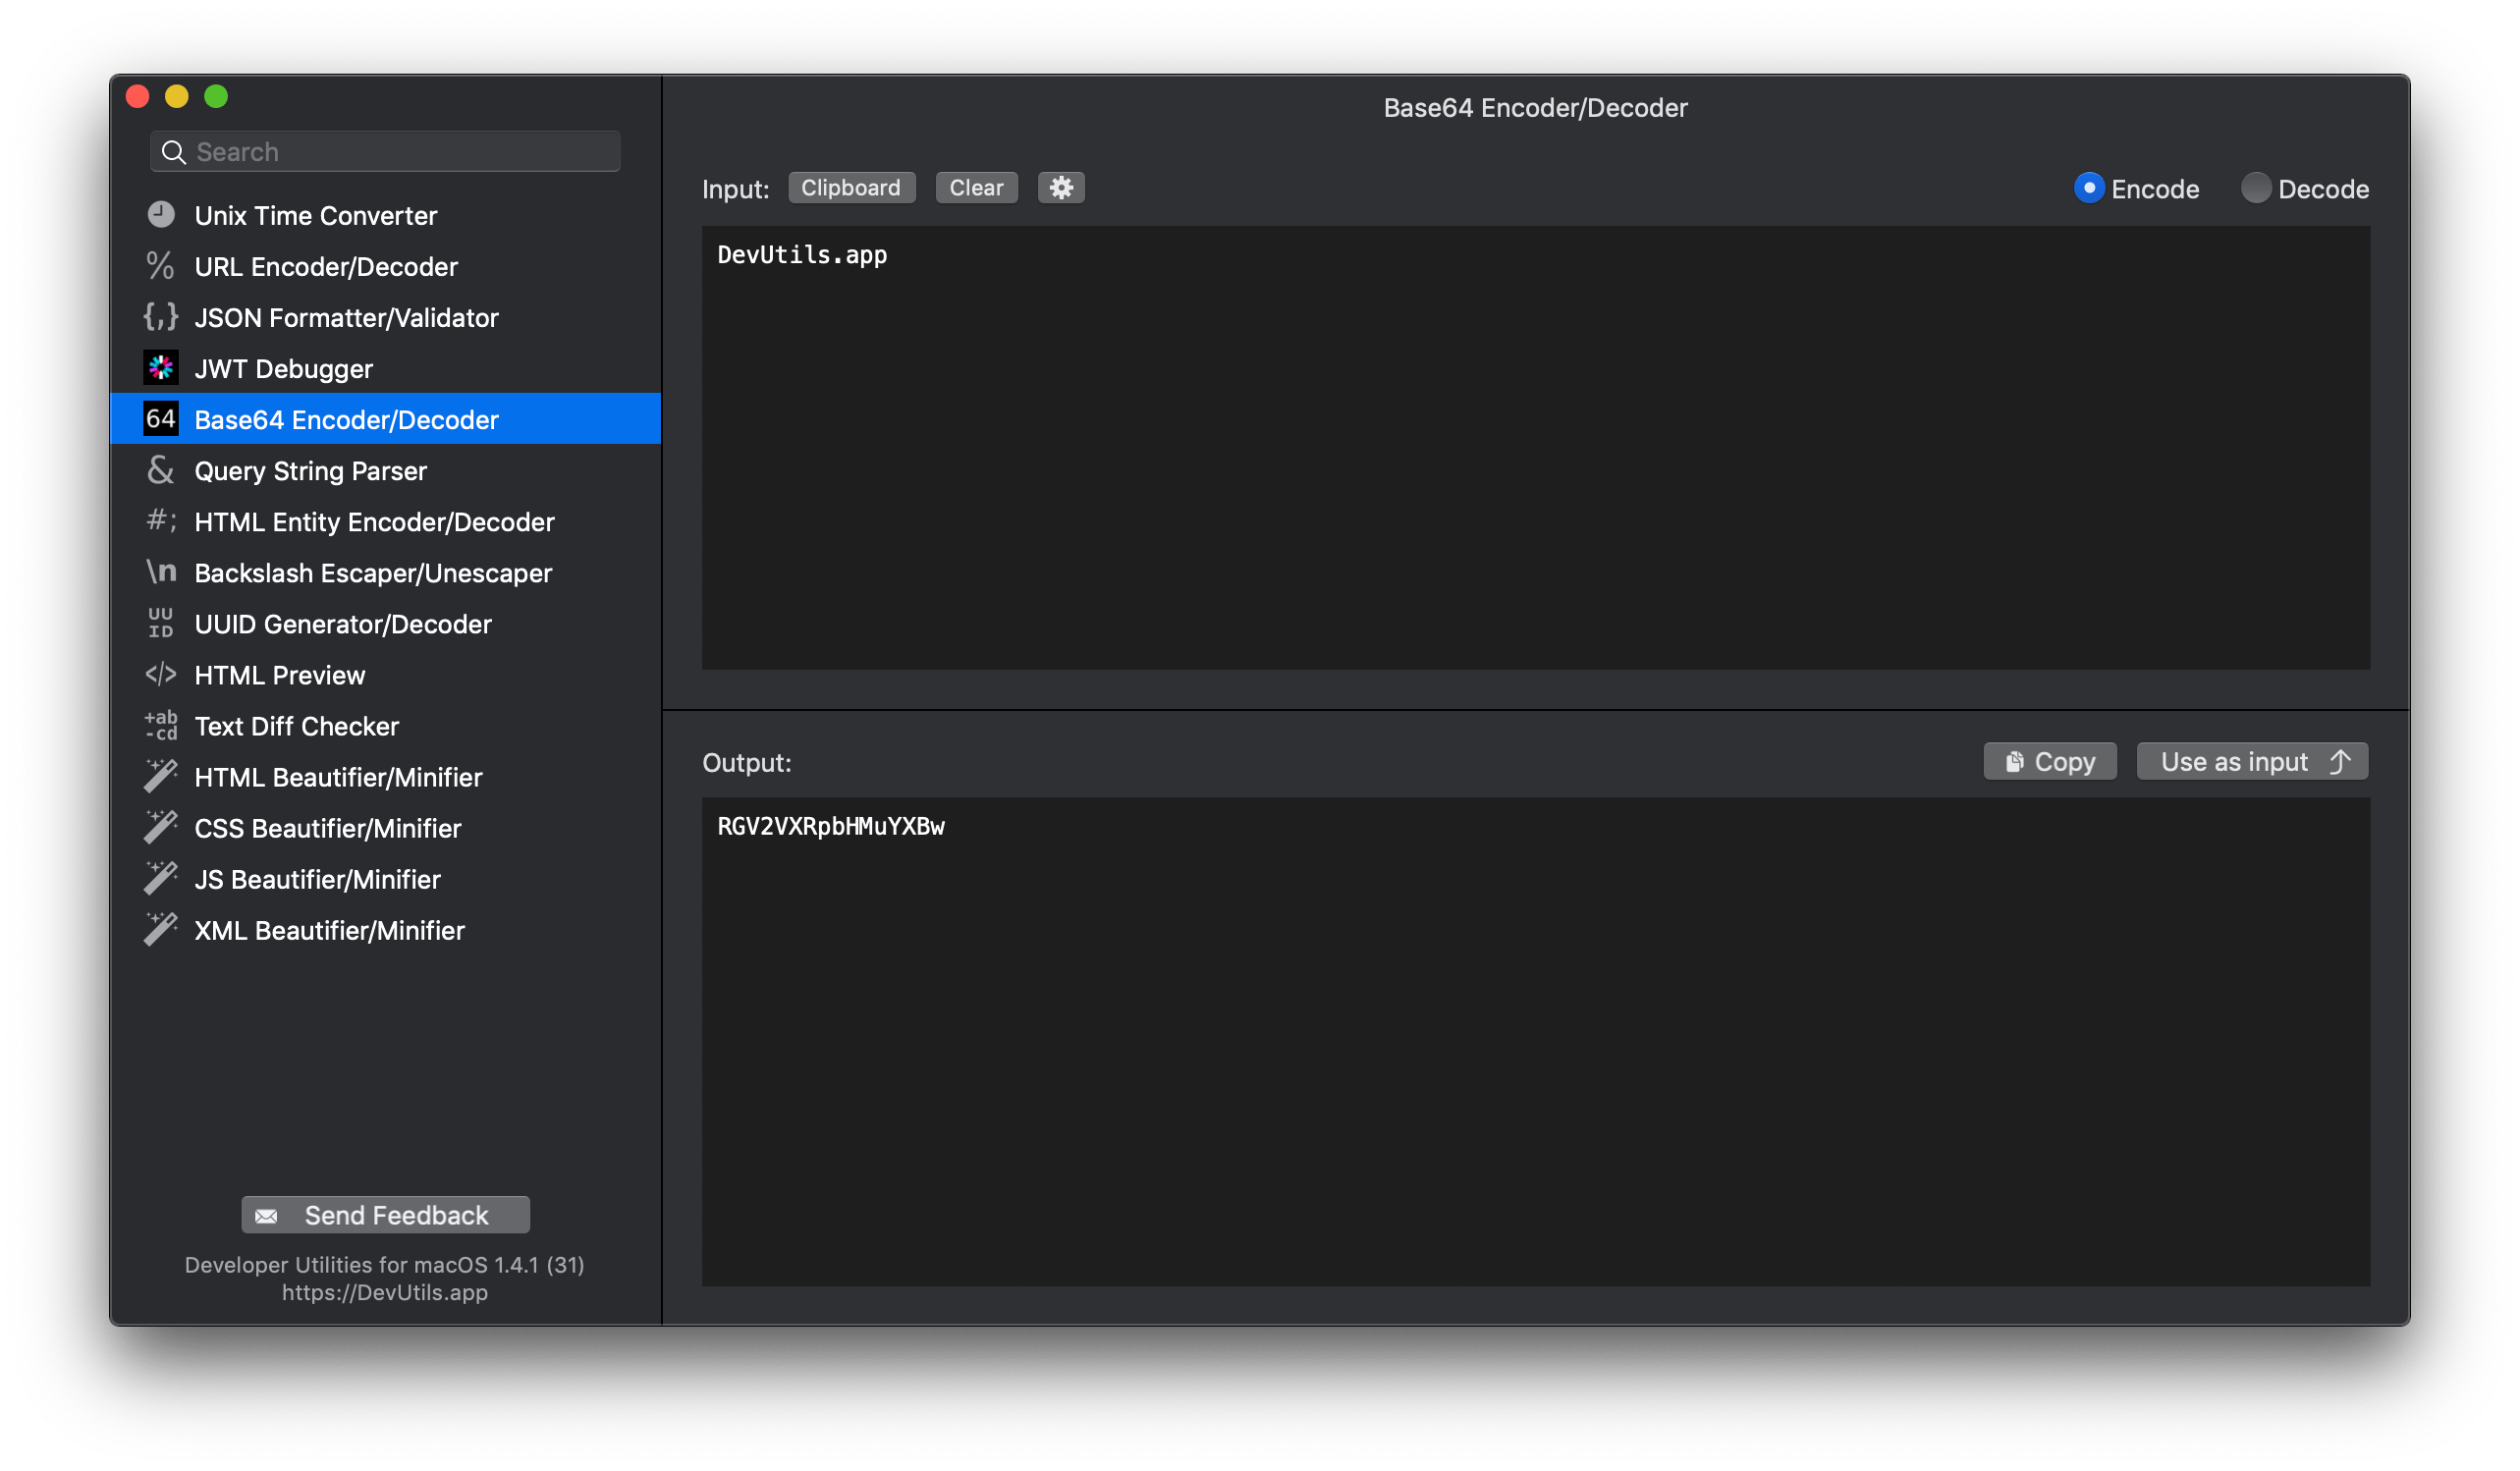Click the HTML Entity Encoder hash icon

[x=161, y=521]
